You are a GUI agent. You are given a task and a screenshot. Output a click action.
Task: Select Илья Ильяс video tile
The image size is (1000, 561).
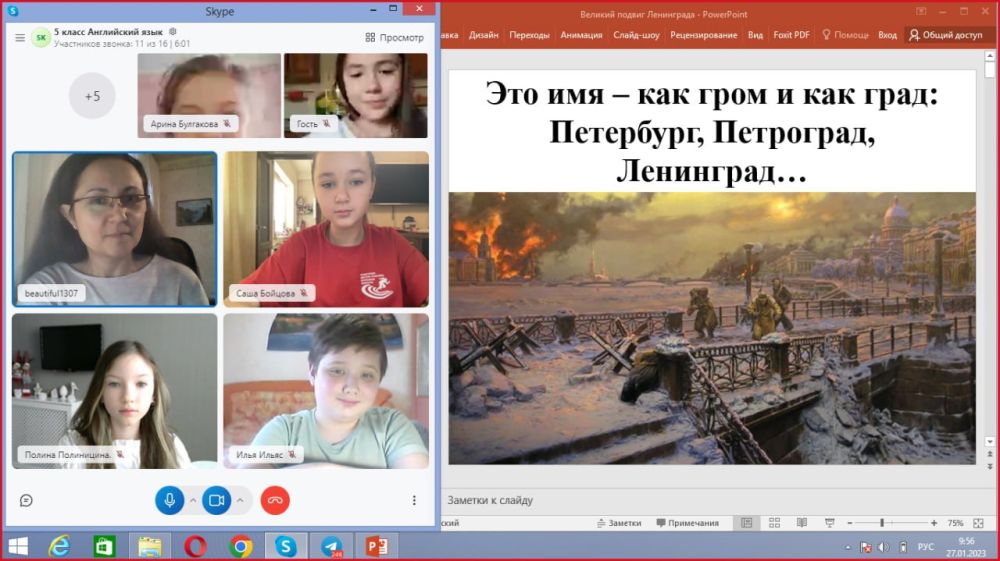click(326, 391)
